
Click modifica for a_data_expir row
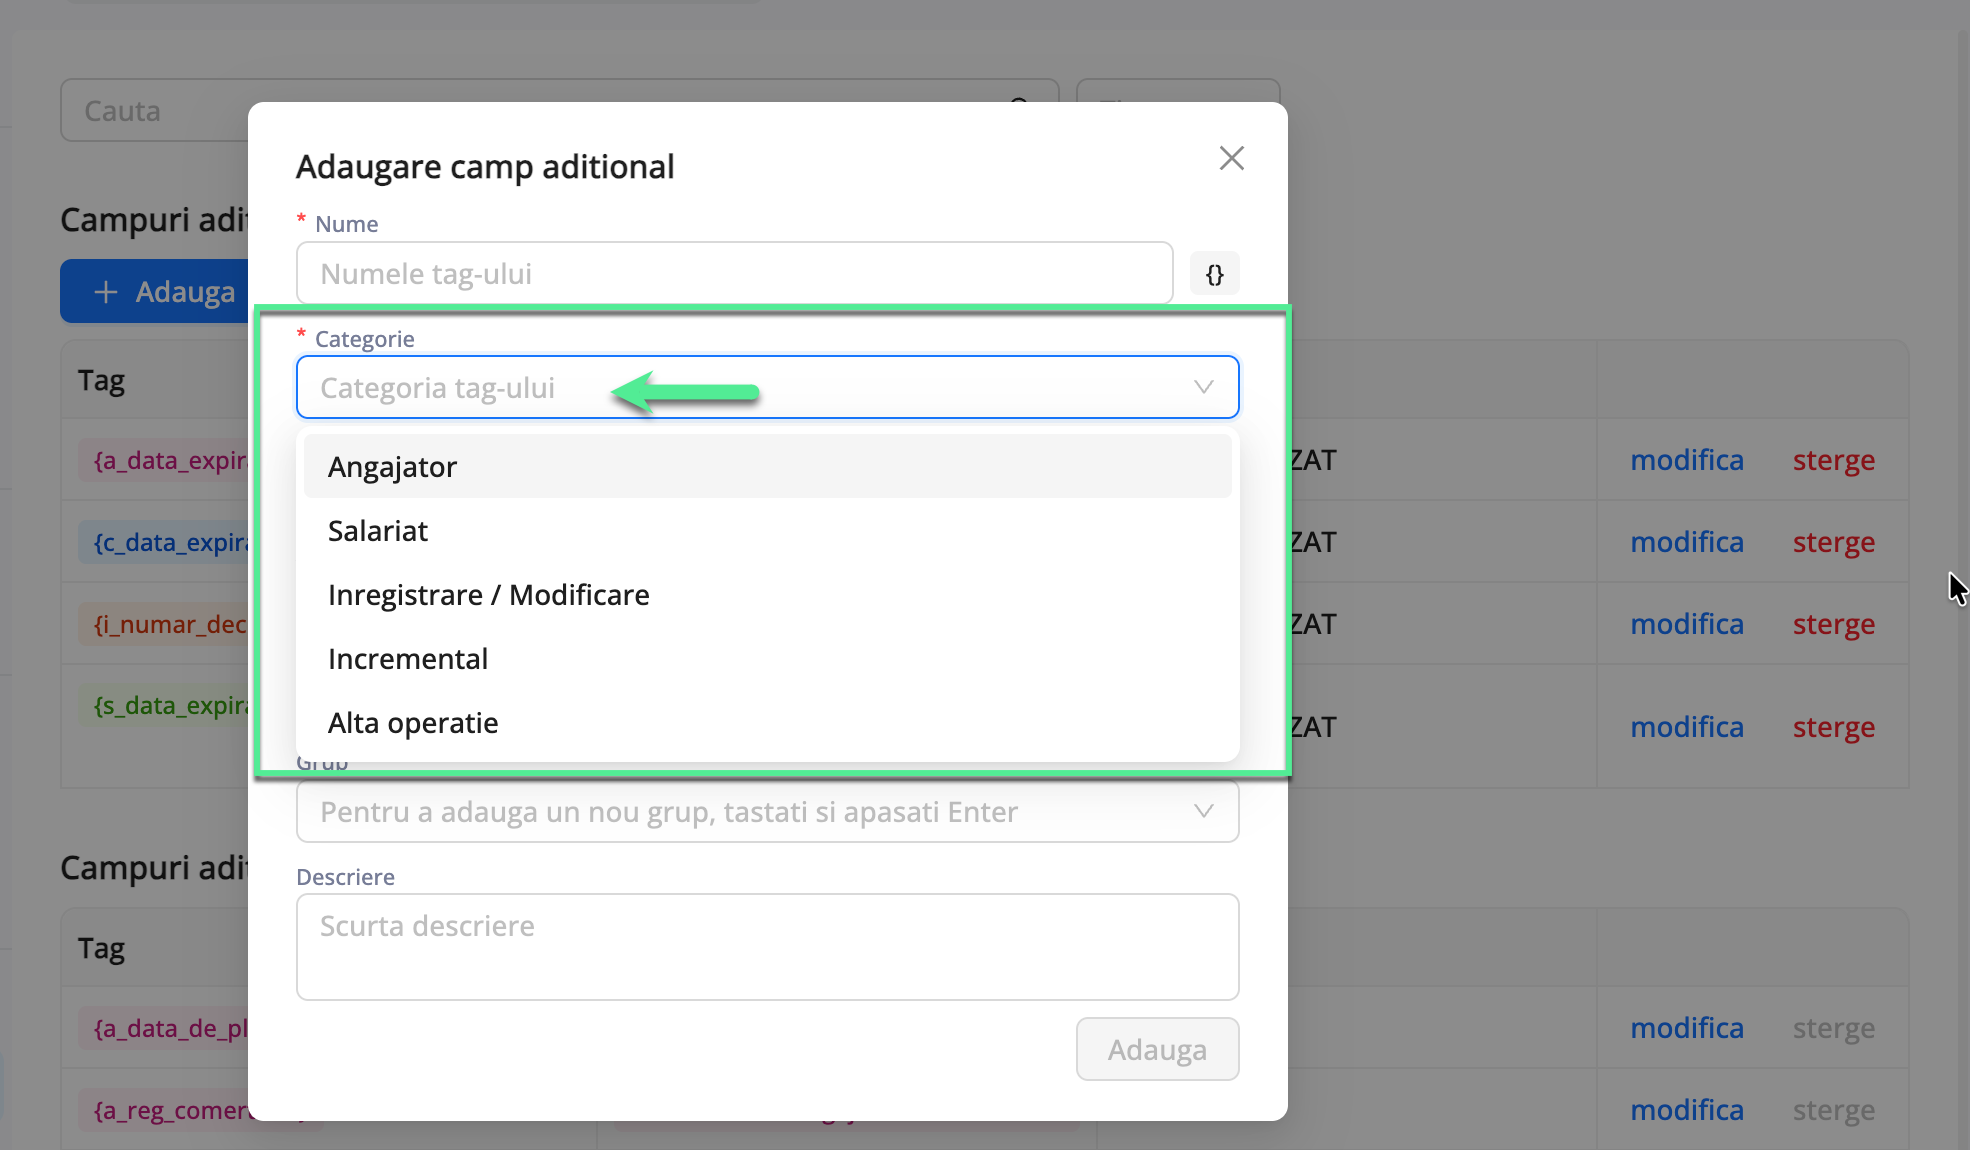click(x=1686, y=460)
